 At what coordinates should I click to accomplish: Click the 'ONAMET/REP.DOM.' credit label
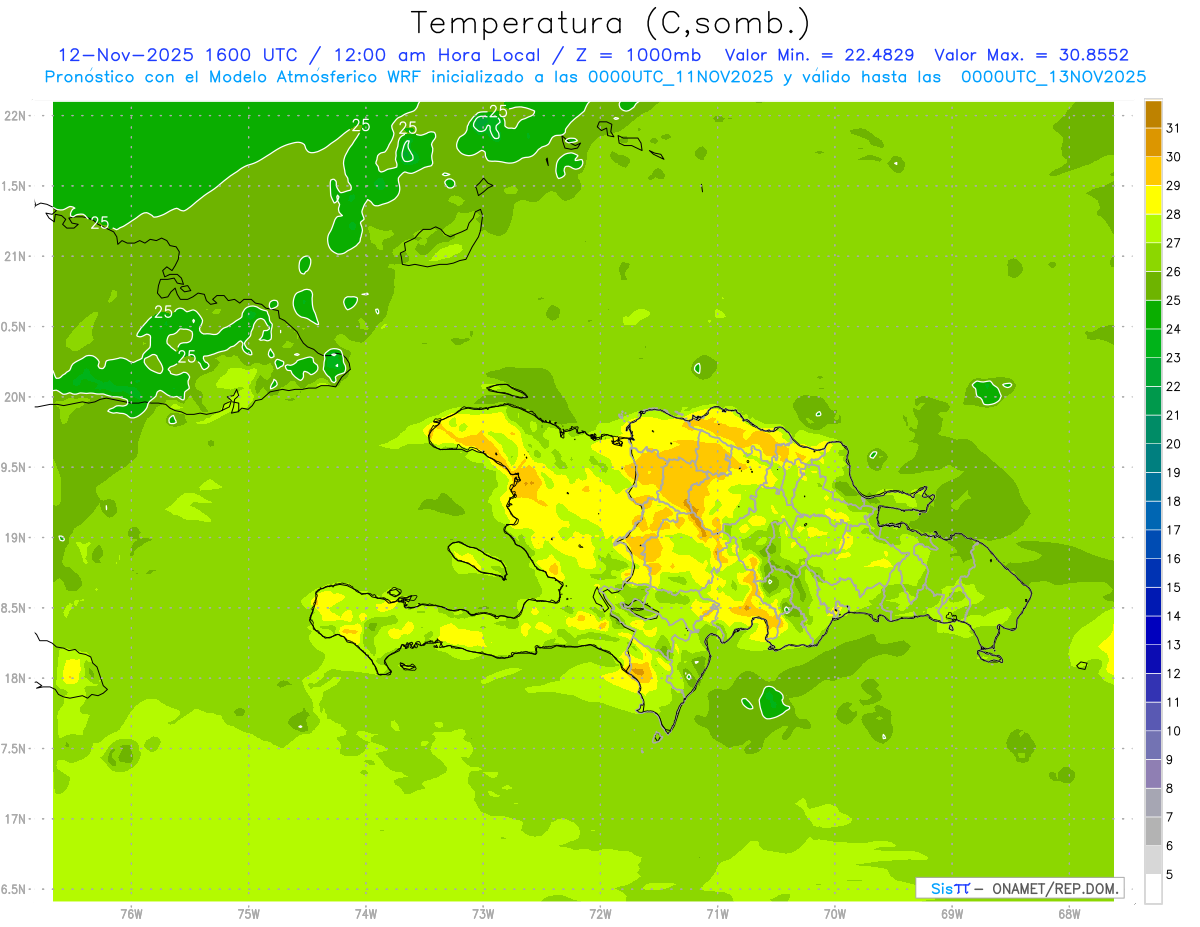pos(1054,888)
